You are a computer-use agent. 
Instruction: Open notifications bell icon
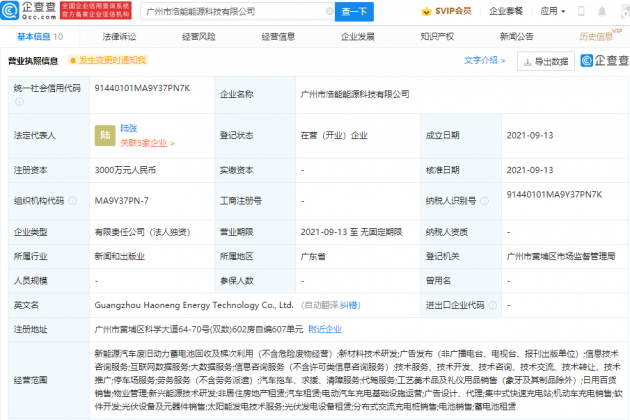click(x=601, y=11)
